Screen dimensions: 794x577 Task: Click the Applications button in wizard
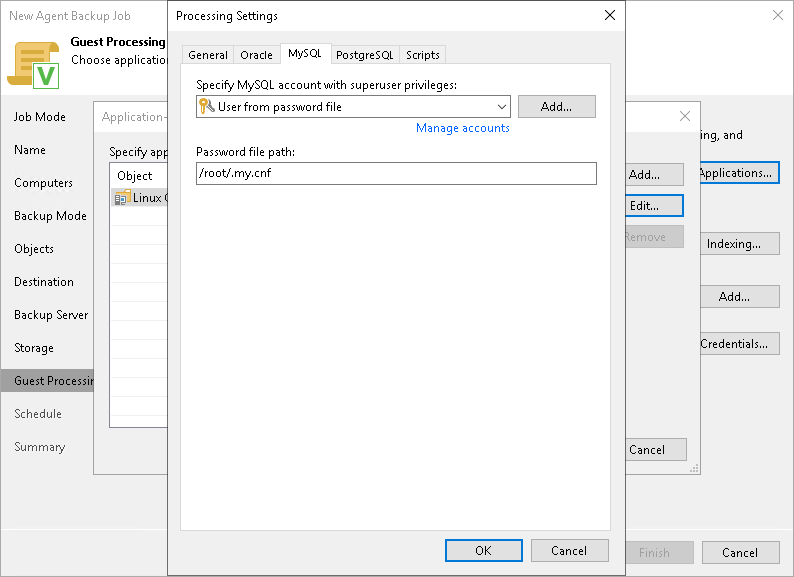pyautogui.click(x=740, y=173)
